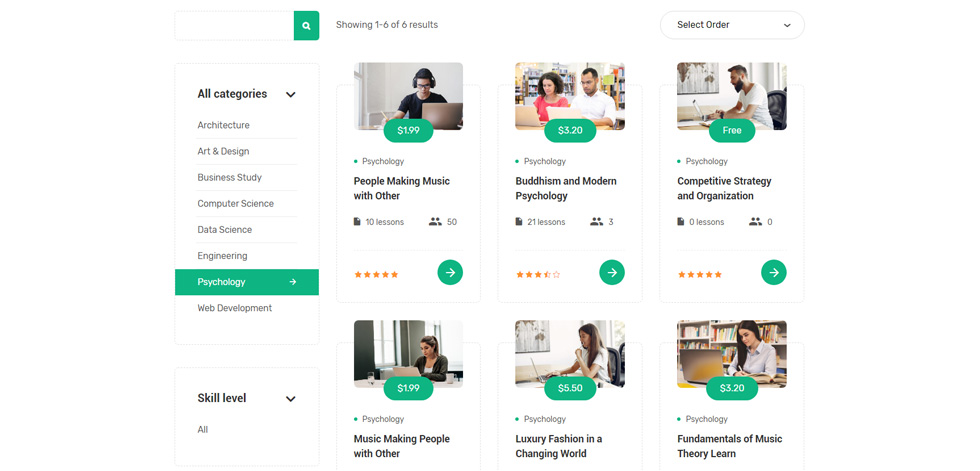
Task: Click the $1.99 badge on Music Making People
Action: pyautogui.click(x=408, y=389)
